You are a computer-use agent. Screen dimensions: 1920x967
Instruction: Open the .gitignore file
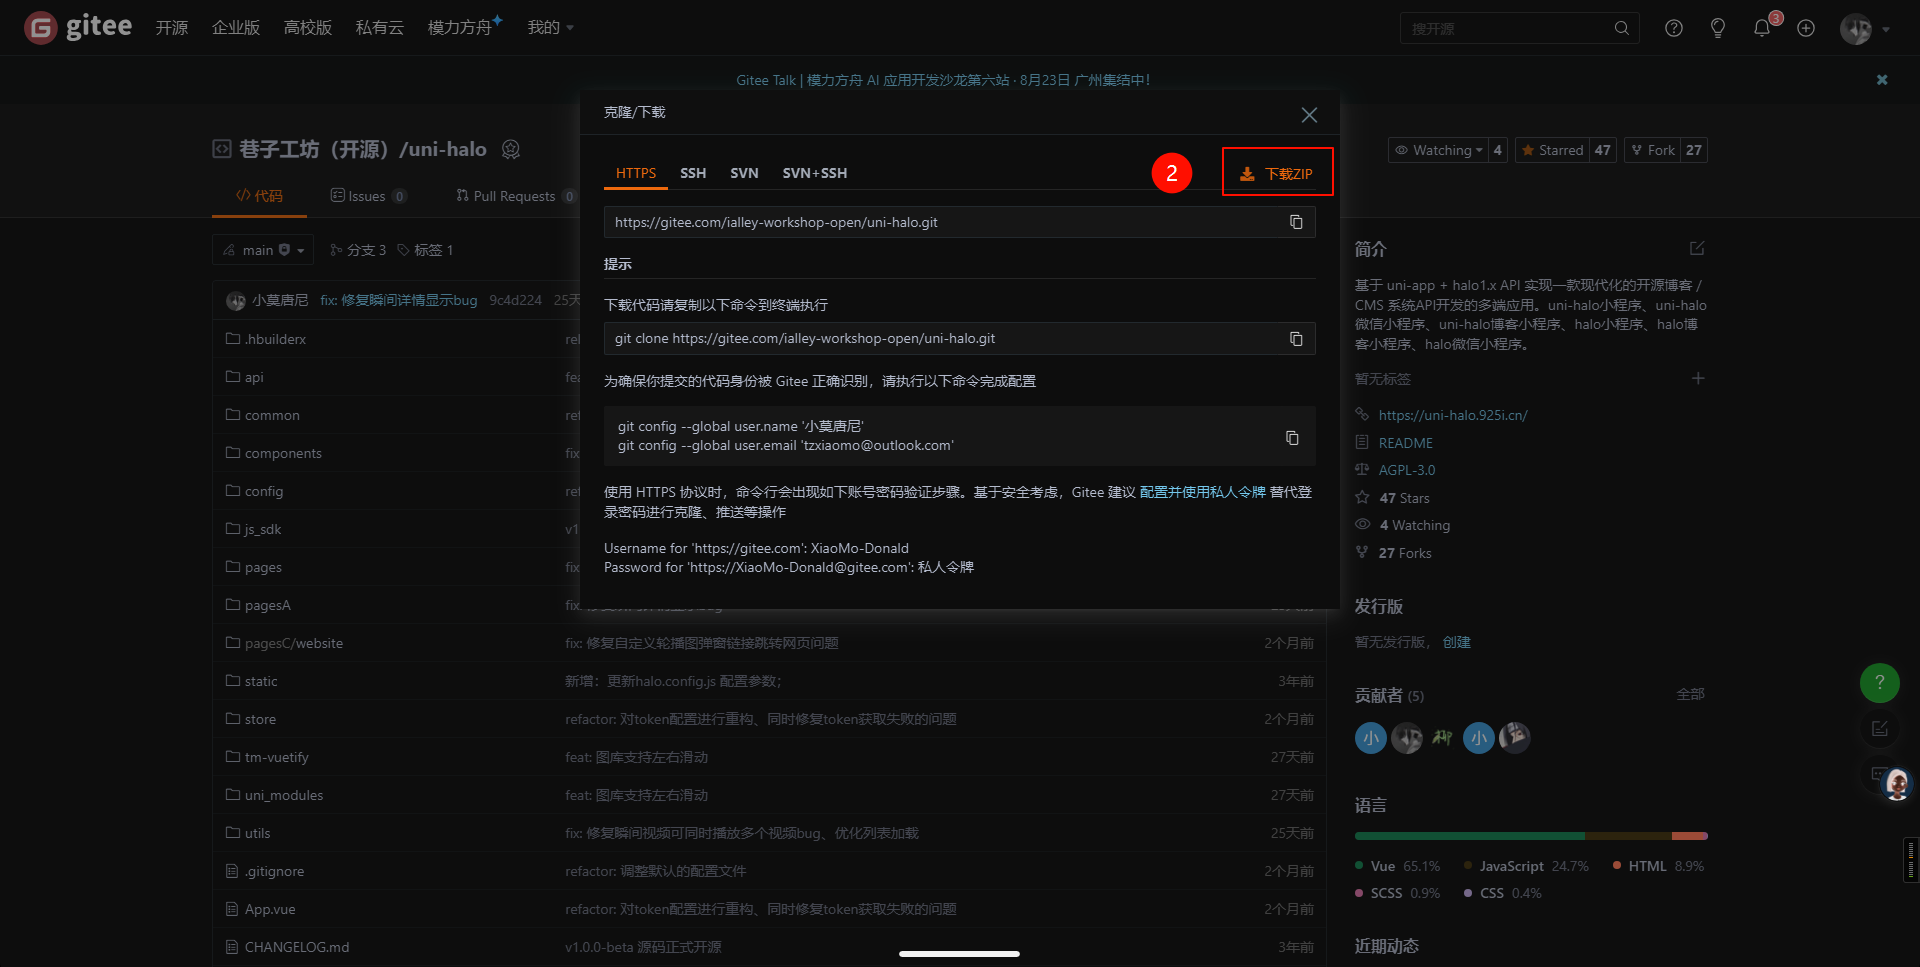[x=274, y=871]
